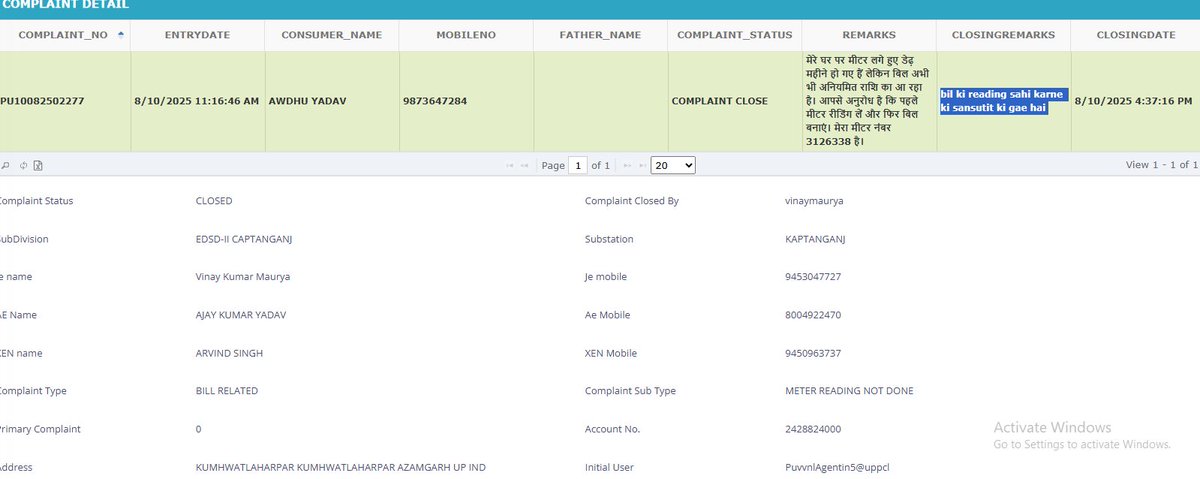Click REMARKS column header
Screen dimensions: 1200x479
pyautogui.click(x=869, y=35)
